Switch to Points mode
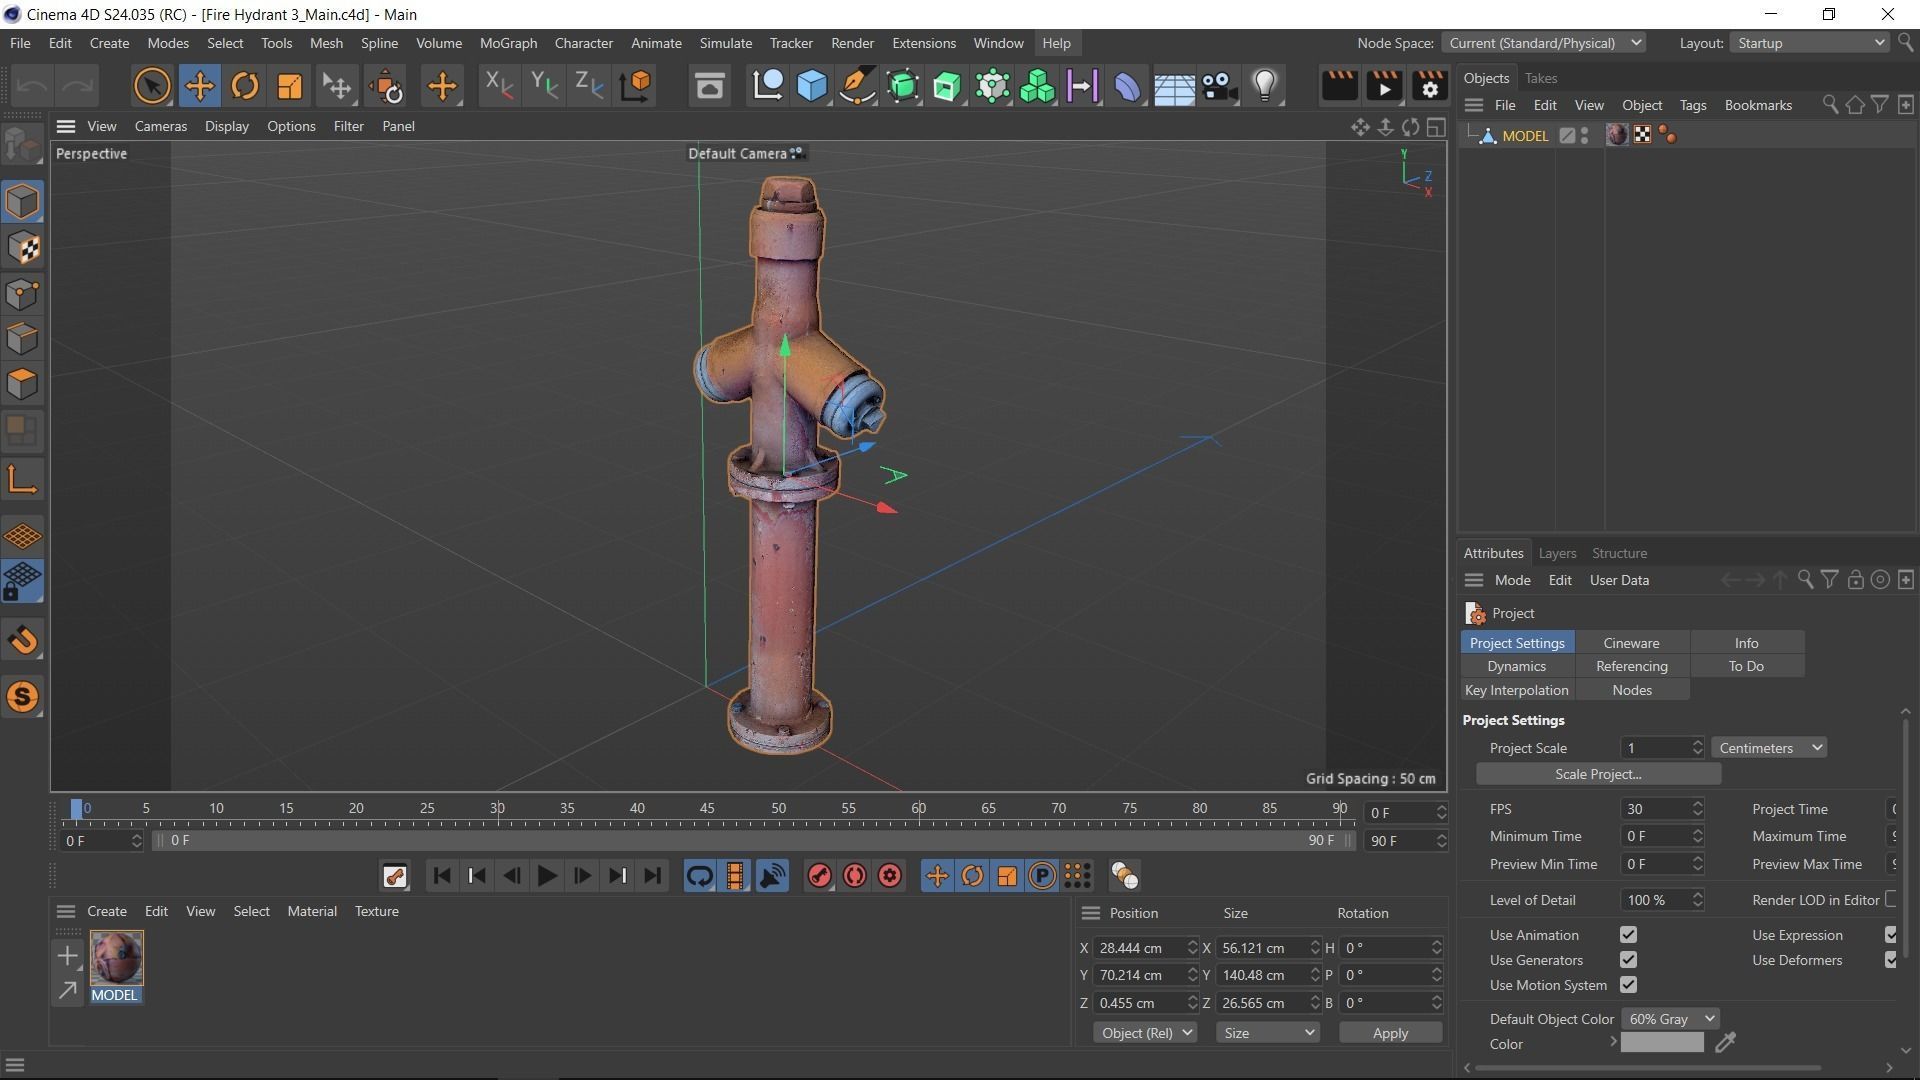 [x=22, y=294]
